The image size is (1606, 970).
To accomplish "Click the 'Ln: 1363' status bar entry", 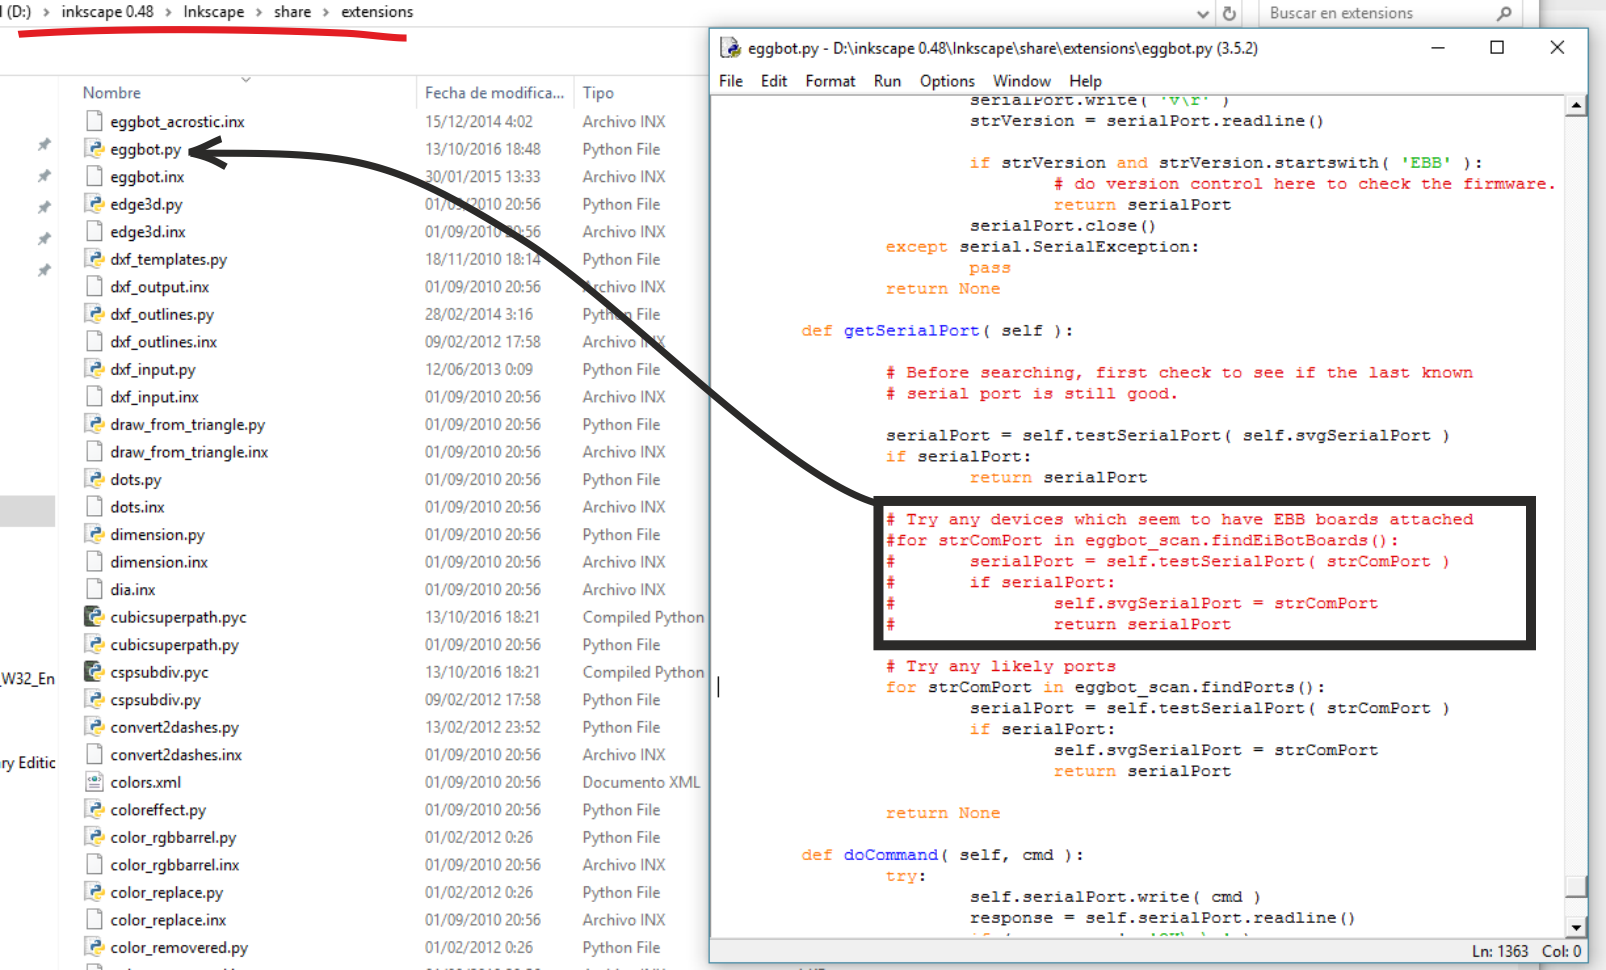I will click(x=1500, y=951).
